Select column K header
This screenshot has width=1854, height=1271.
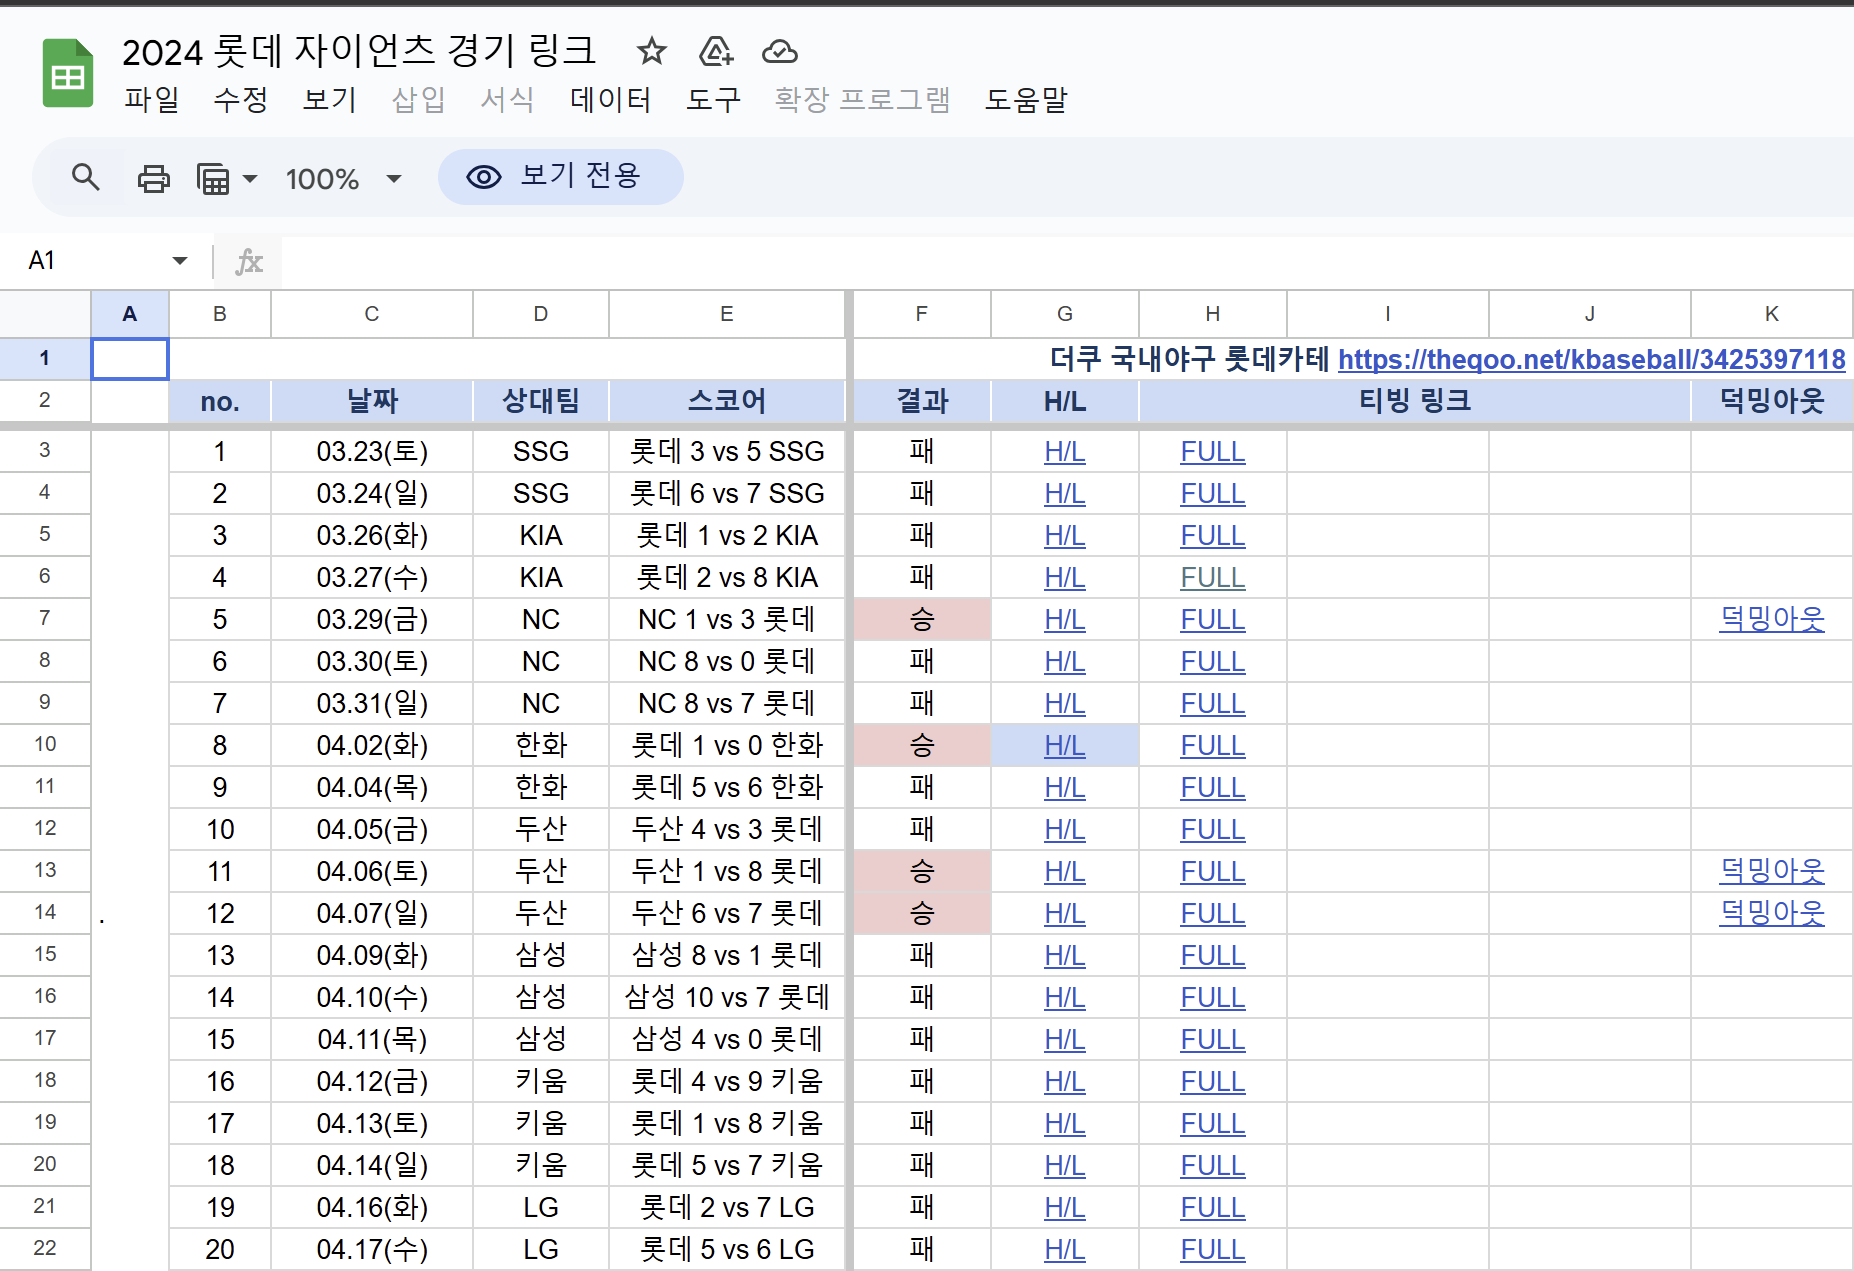pyautogui.click(x=1771, y=314)
